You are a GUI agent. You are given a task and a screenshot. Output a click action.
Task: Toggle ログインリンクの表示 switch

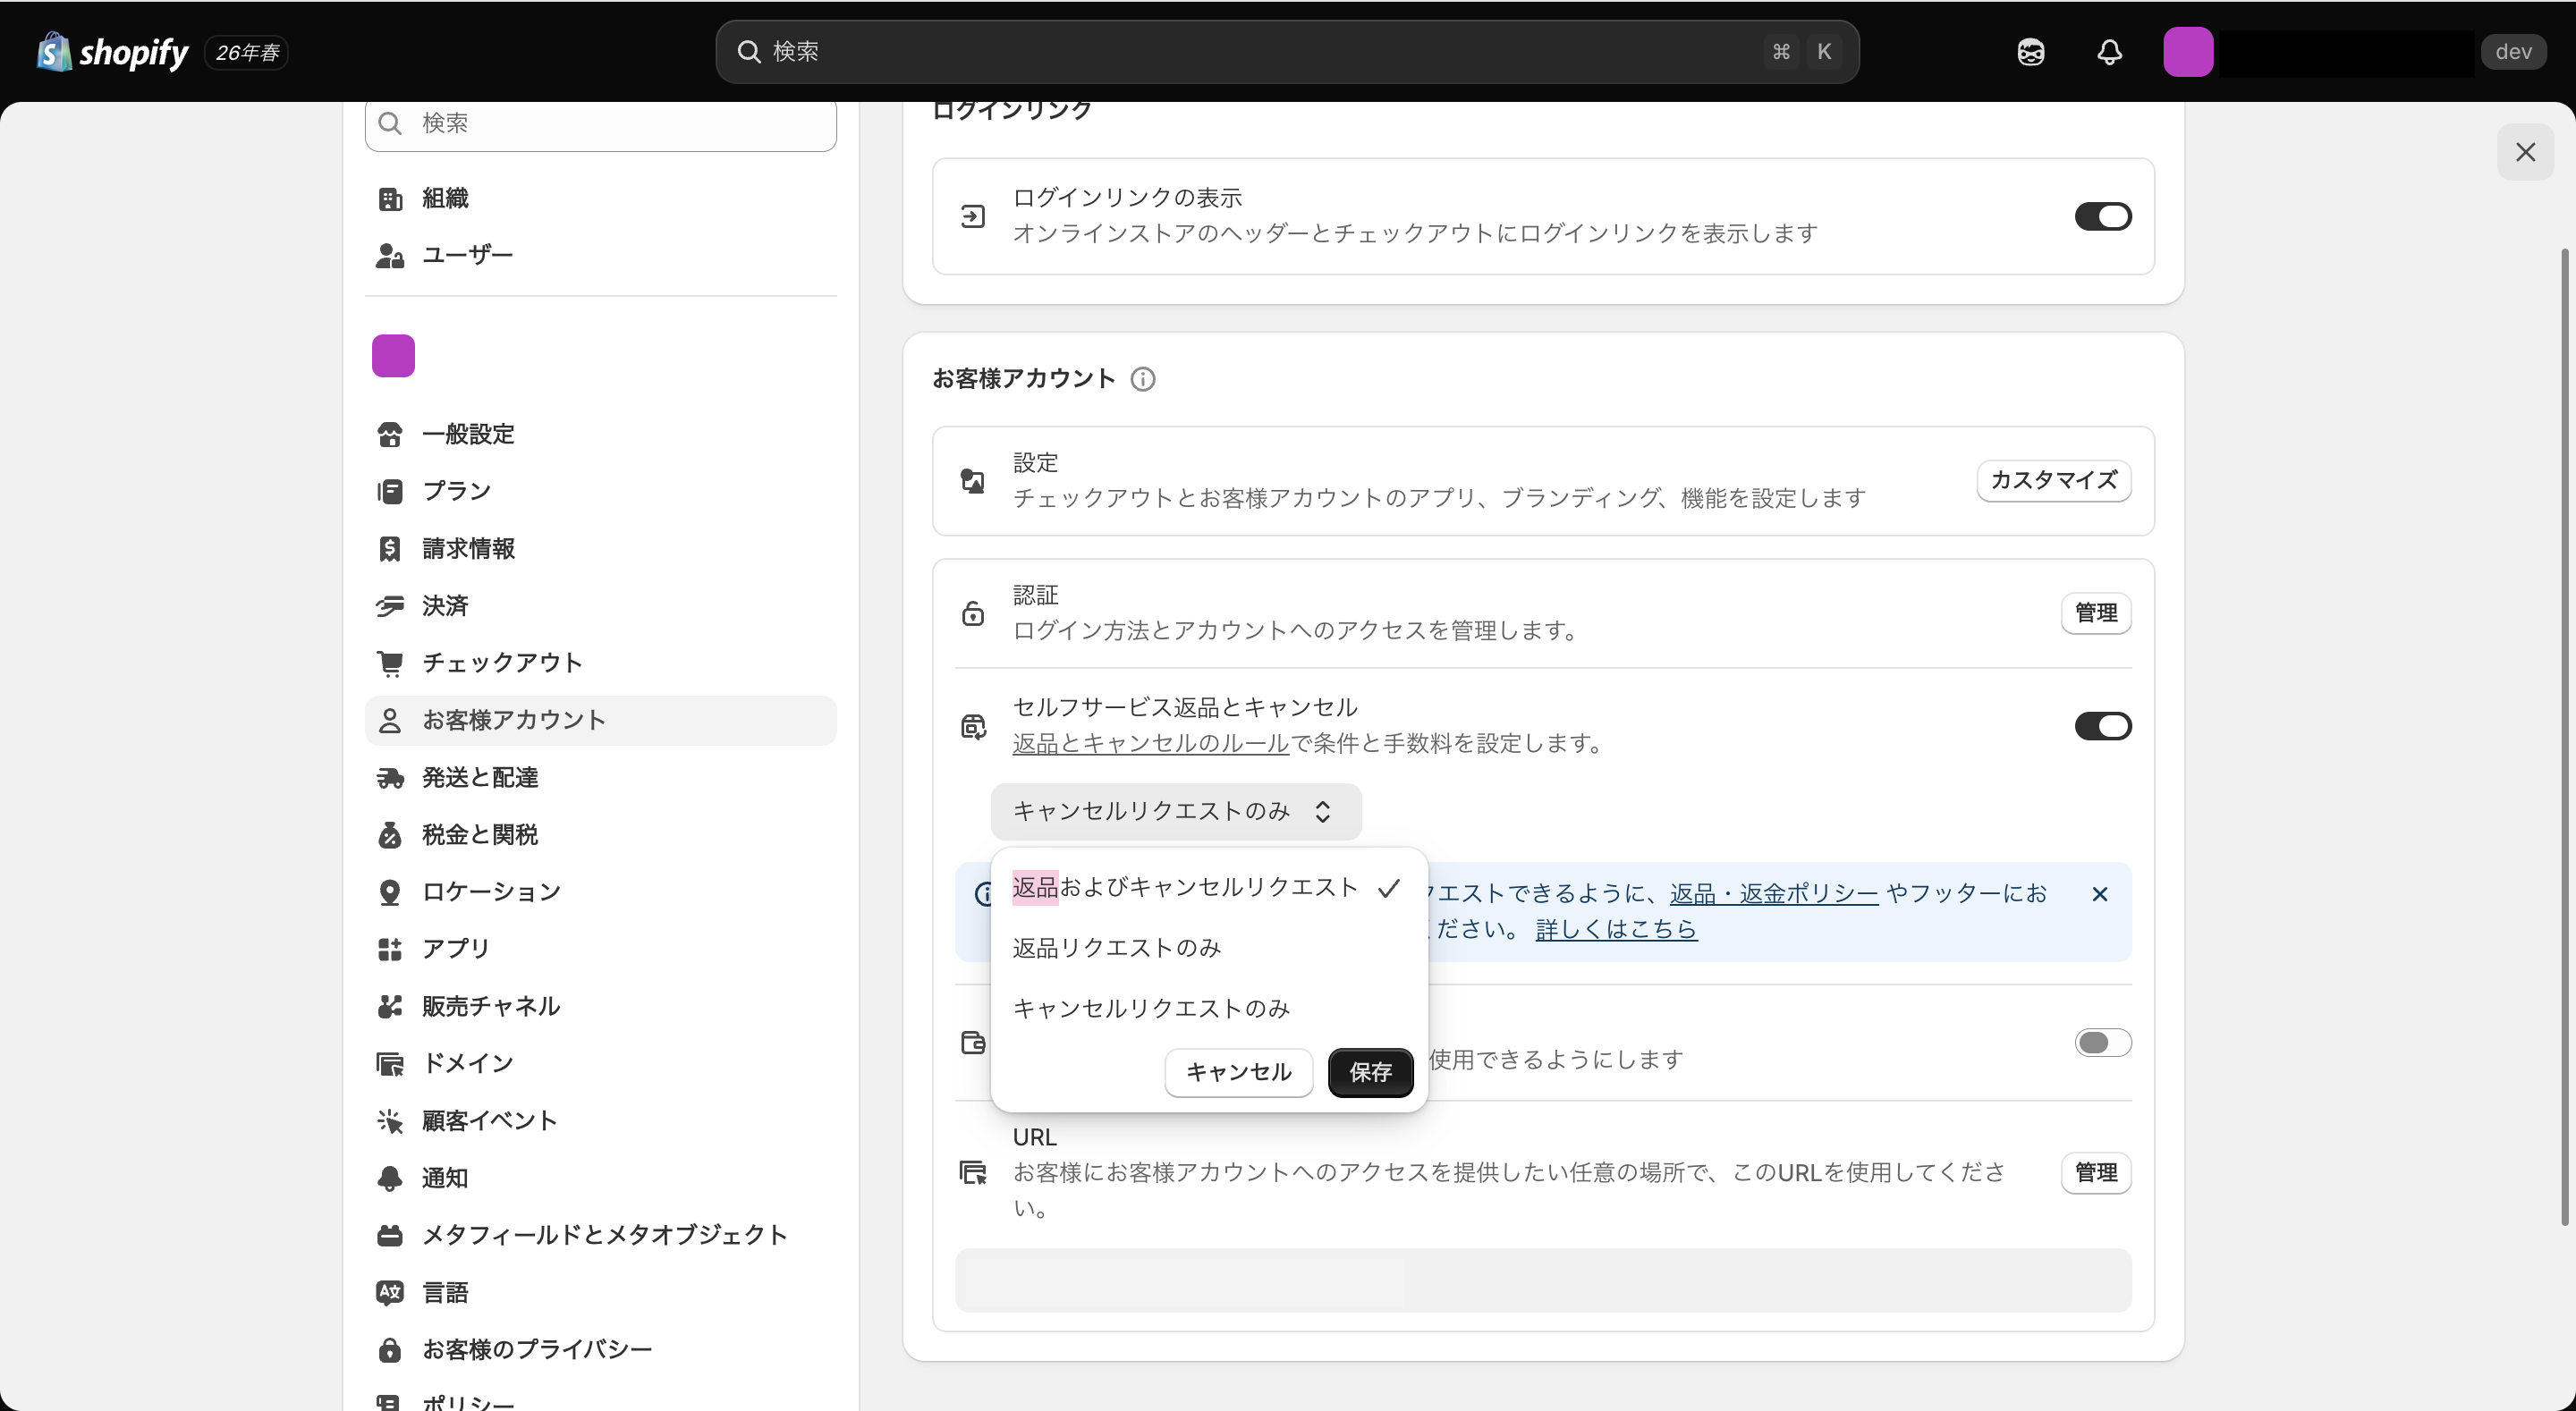click(x=2102, y=217)
